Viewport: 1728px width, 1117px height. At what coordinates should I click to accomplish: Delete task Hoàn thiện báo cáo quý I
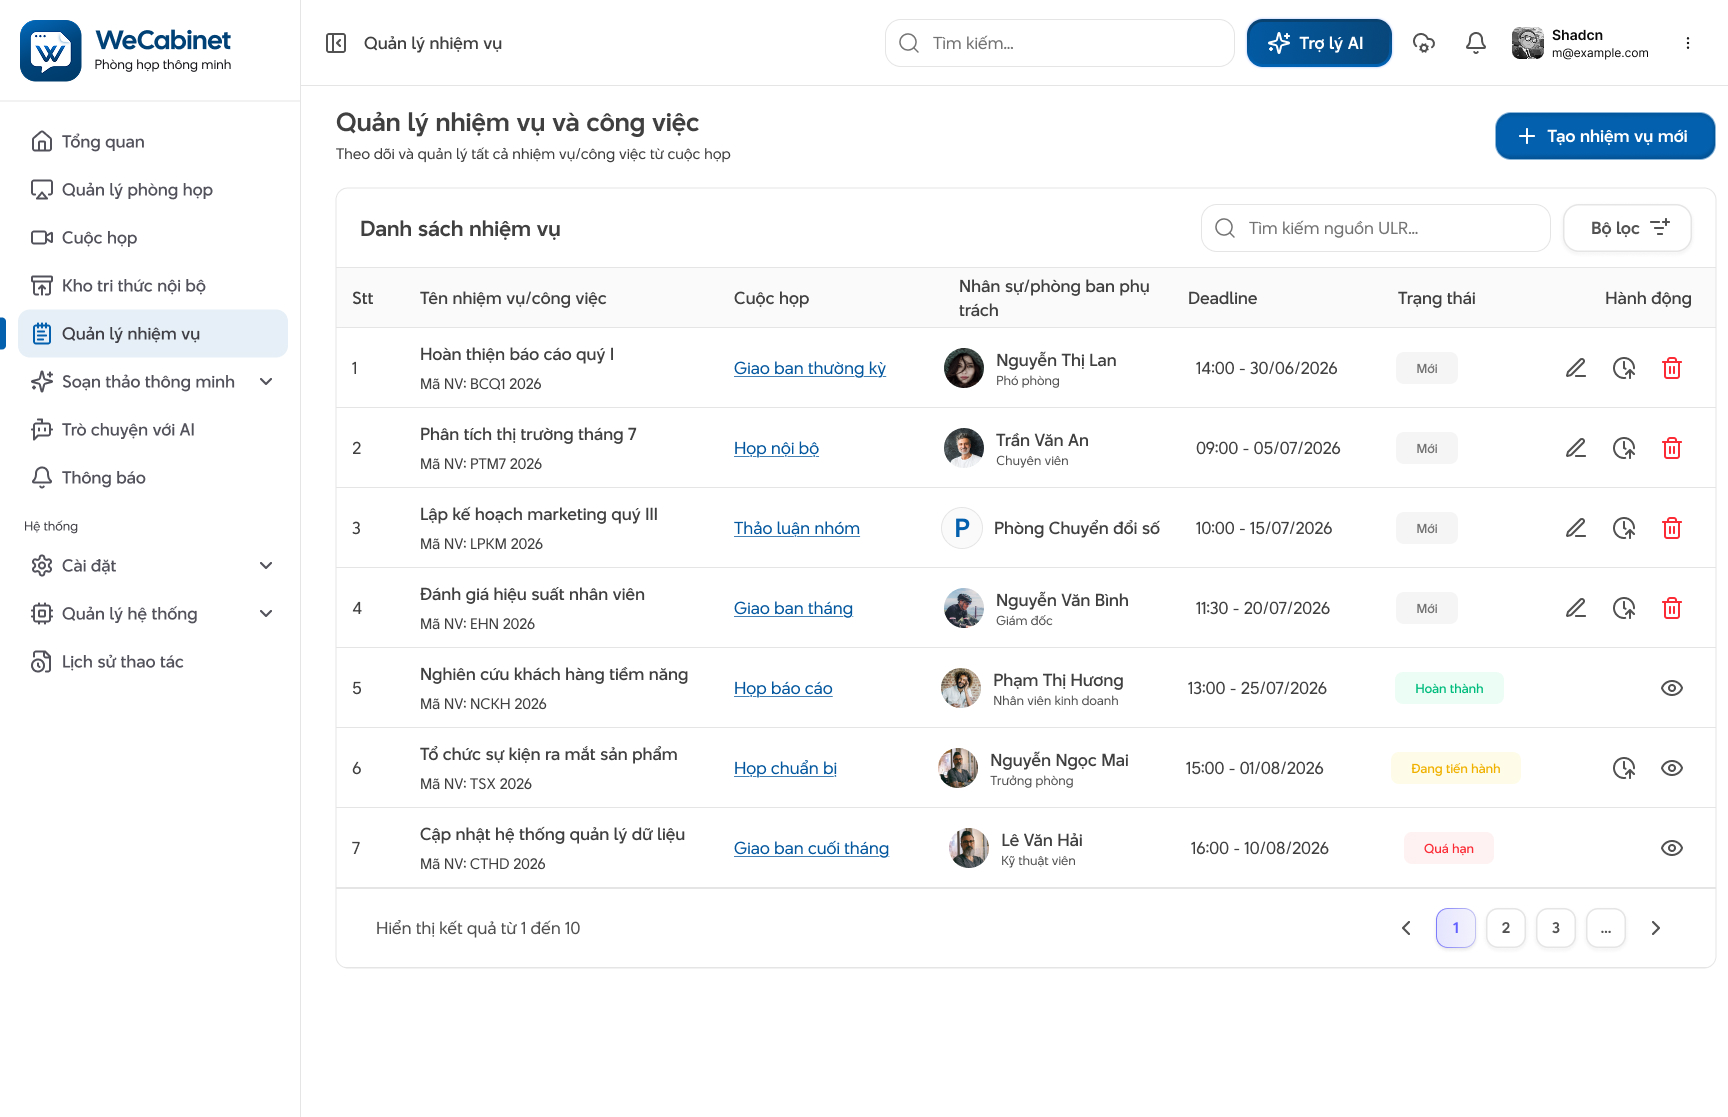click(1672, 368)
